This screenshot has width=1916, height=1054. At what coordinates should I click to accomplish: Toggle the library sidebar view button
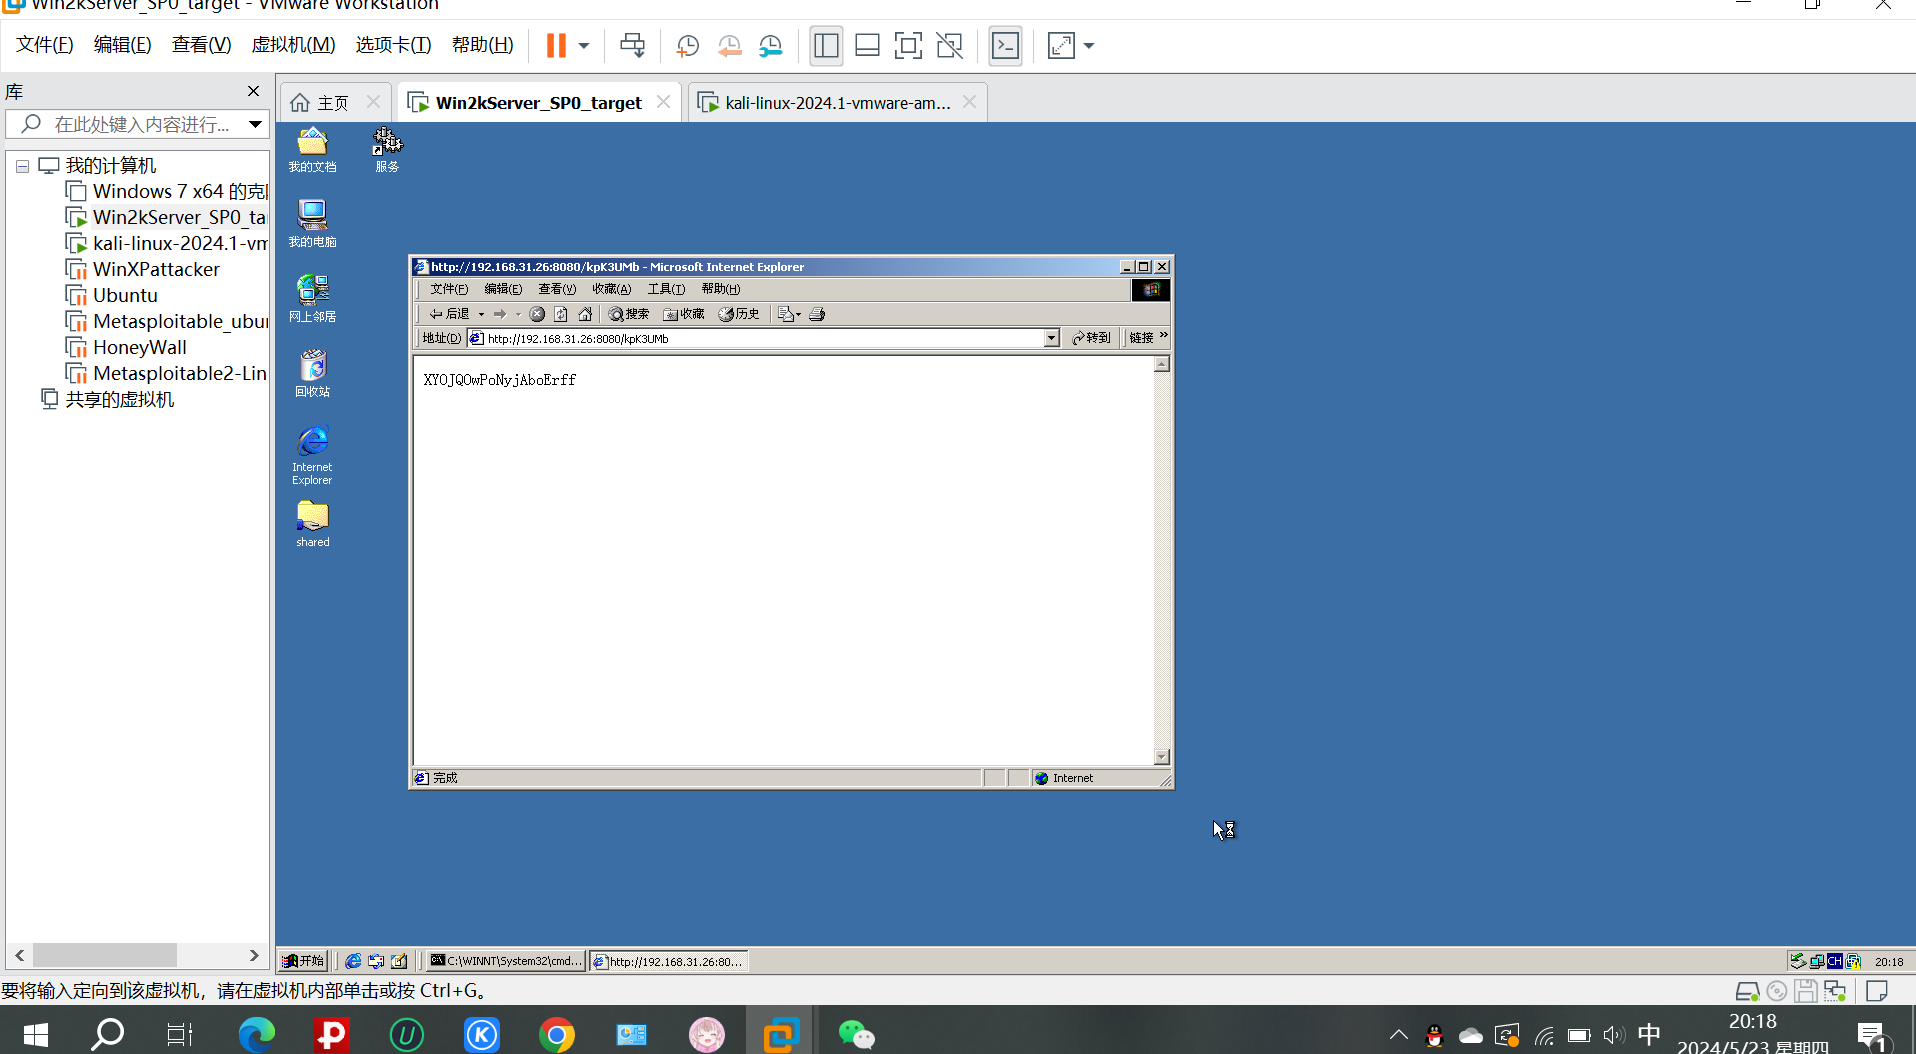pyautogui.click(x=826, y=45)
